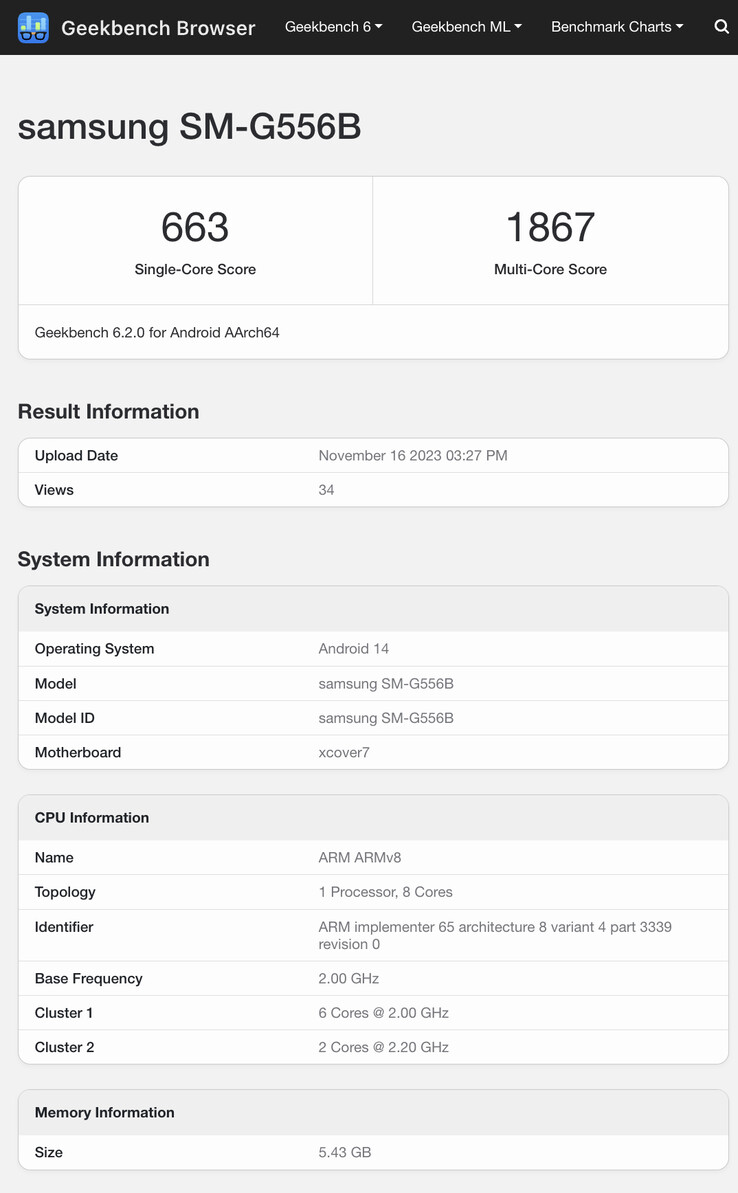Screen dimensions: 738x1193
Task: Expand the Geekbench 6 dropdown menu
Action: coord(333,27)
